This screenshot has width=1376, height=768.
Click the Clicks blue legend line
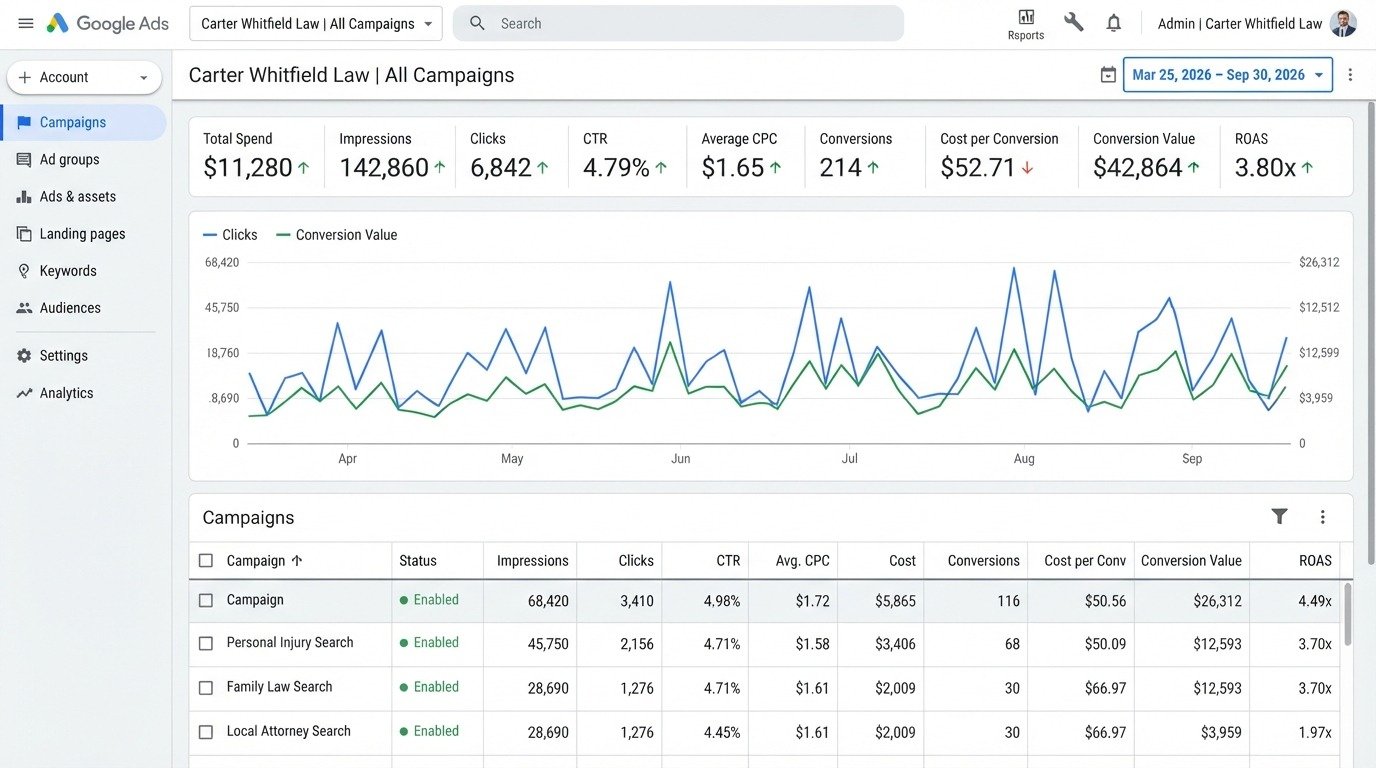point(210,235)
